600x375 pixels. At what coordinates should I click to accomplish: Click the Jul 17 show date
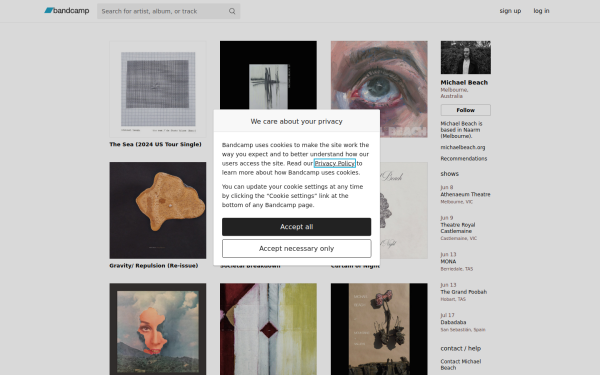447,315
